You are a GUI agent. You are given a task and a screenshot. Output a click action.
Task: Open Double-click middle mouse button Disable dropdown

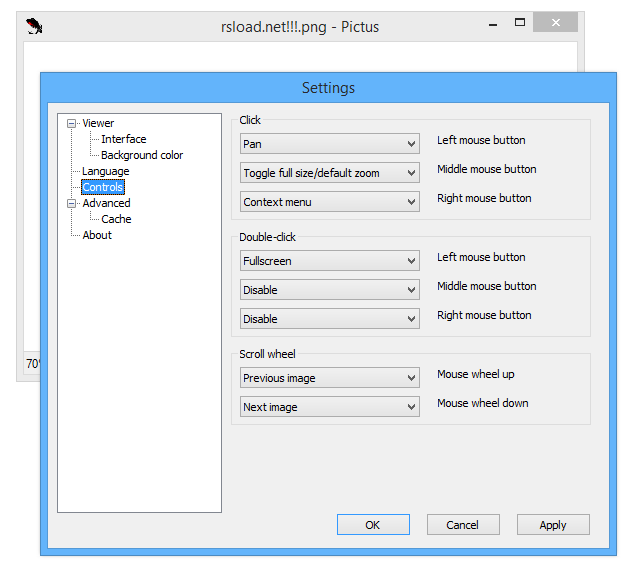click(x=329, y=290)
